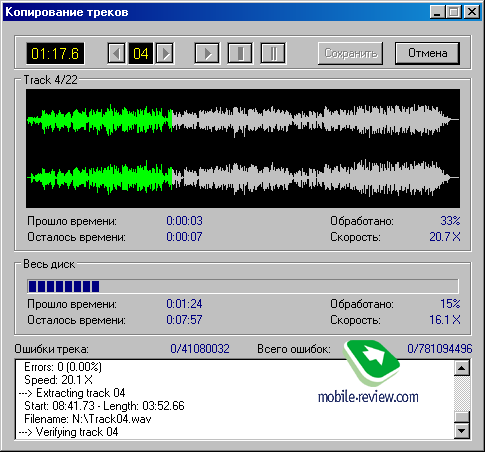
Task: Click the Отмена button
Action: [x=427, y=53]
